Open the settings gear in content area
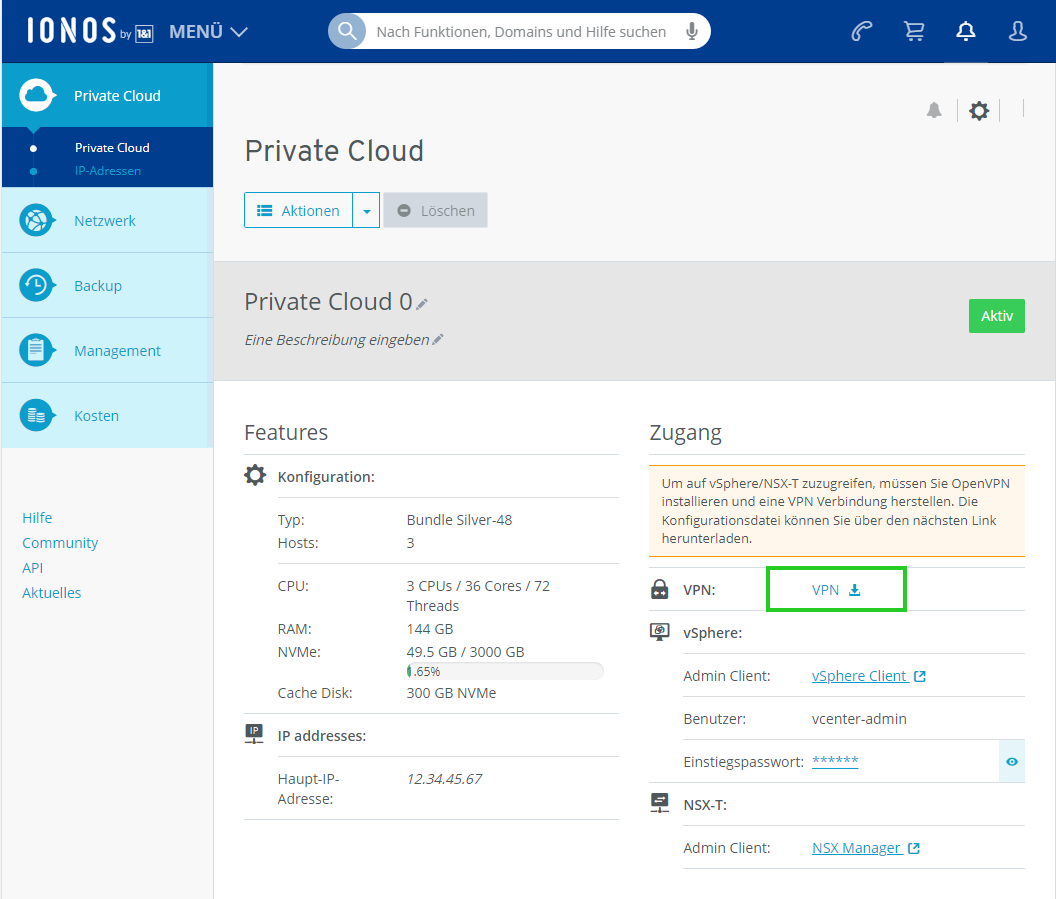 pos(979,110)
